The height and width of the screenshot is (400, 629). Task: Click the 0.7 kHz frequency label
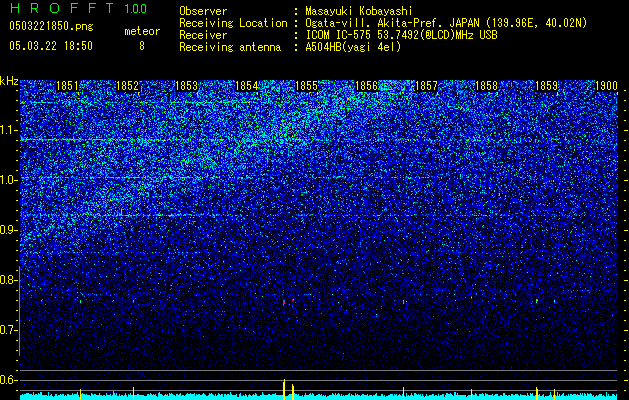click(x=9, y=330)
